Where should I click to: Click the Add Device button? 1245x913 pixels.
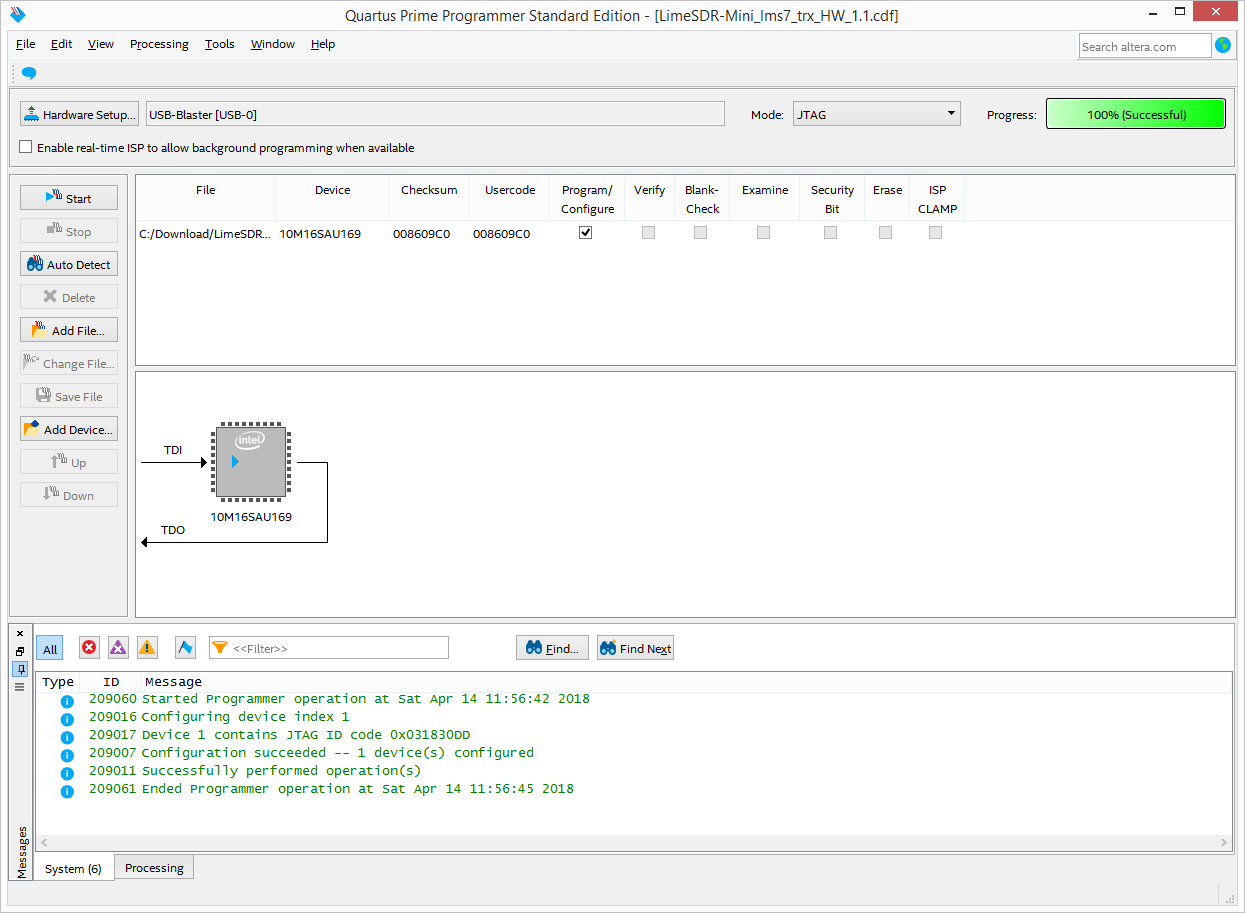point(69,429)
